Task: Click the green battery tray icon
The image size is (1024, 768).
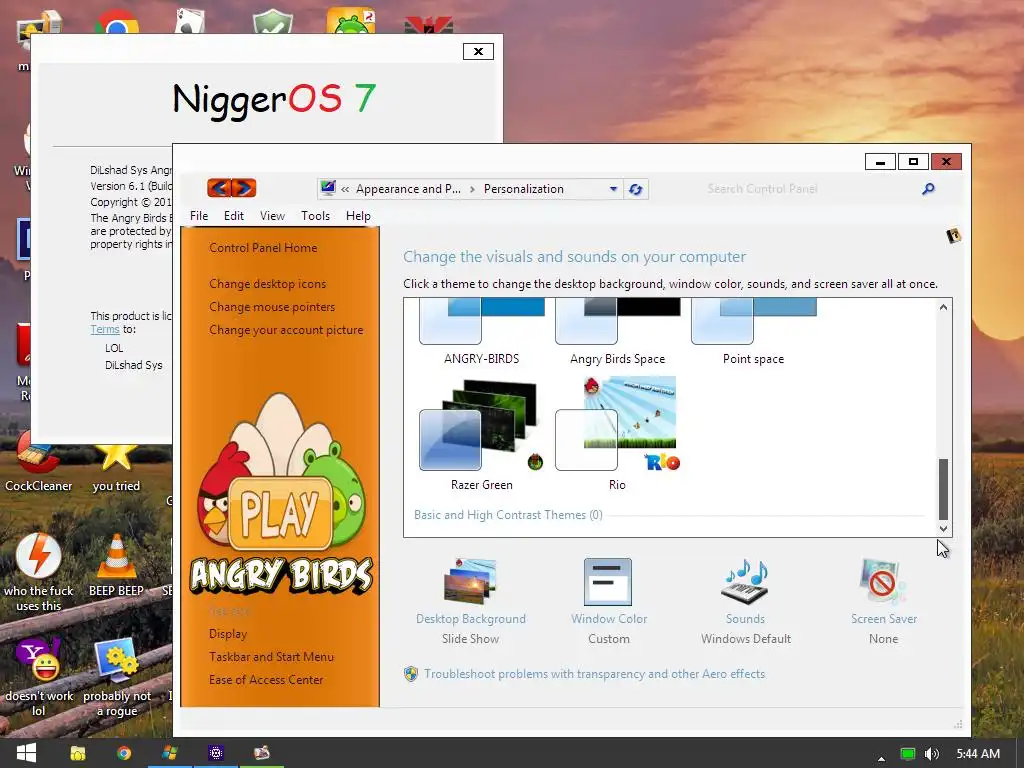Action: [x=908, y=754]
